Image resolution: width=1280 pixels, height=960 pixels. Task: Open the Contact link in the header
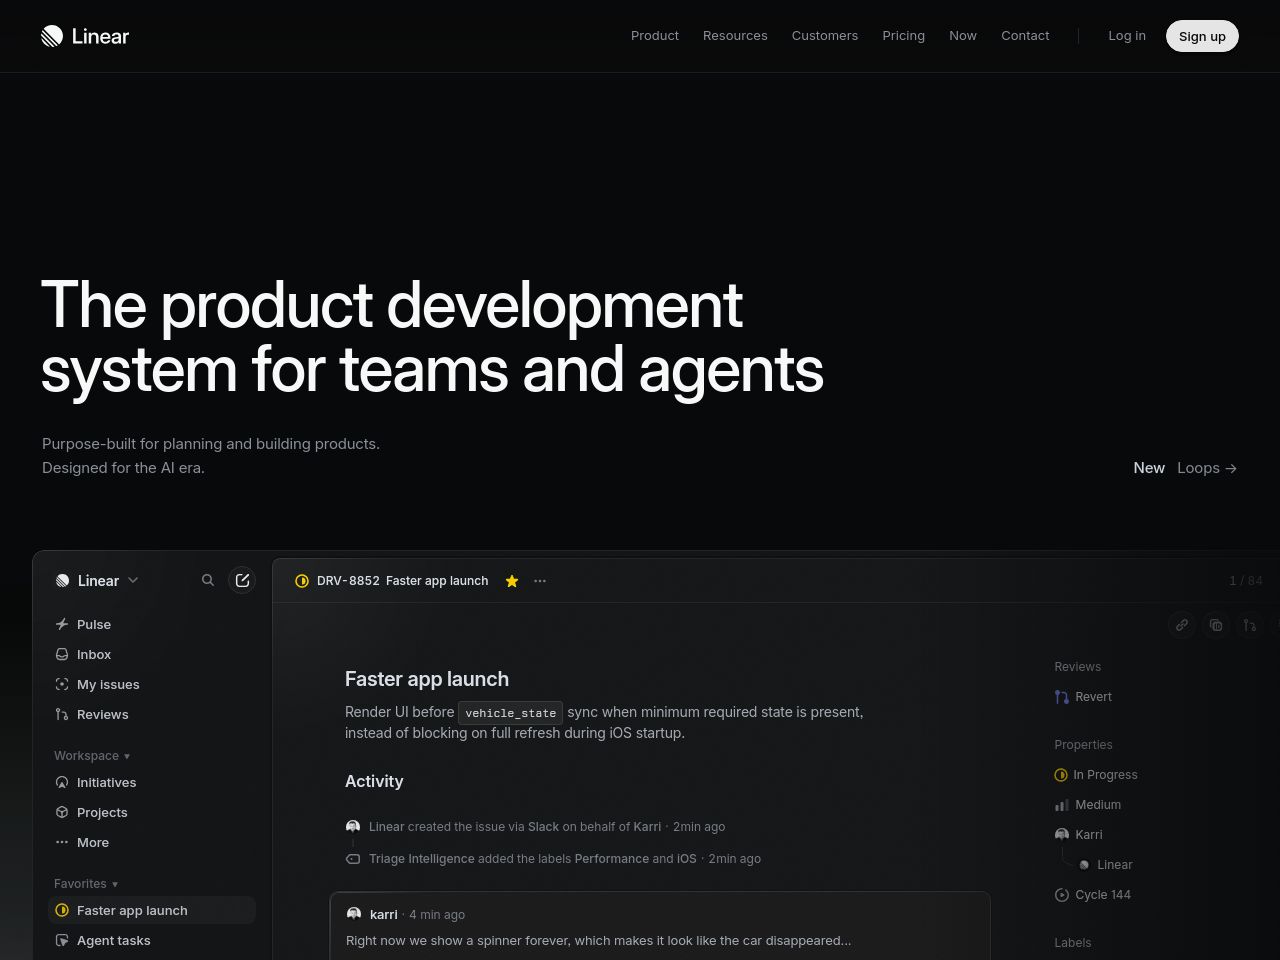pos(1025,36)
